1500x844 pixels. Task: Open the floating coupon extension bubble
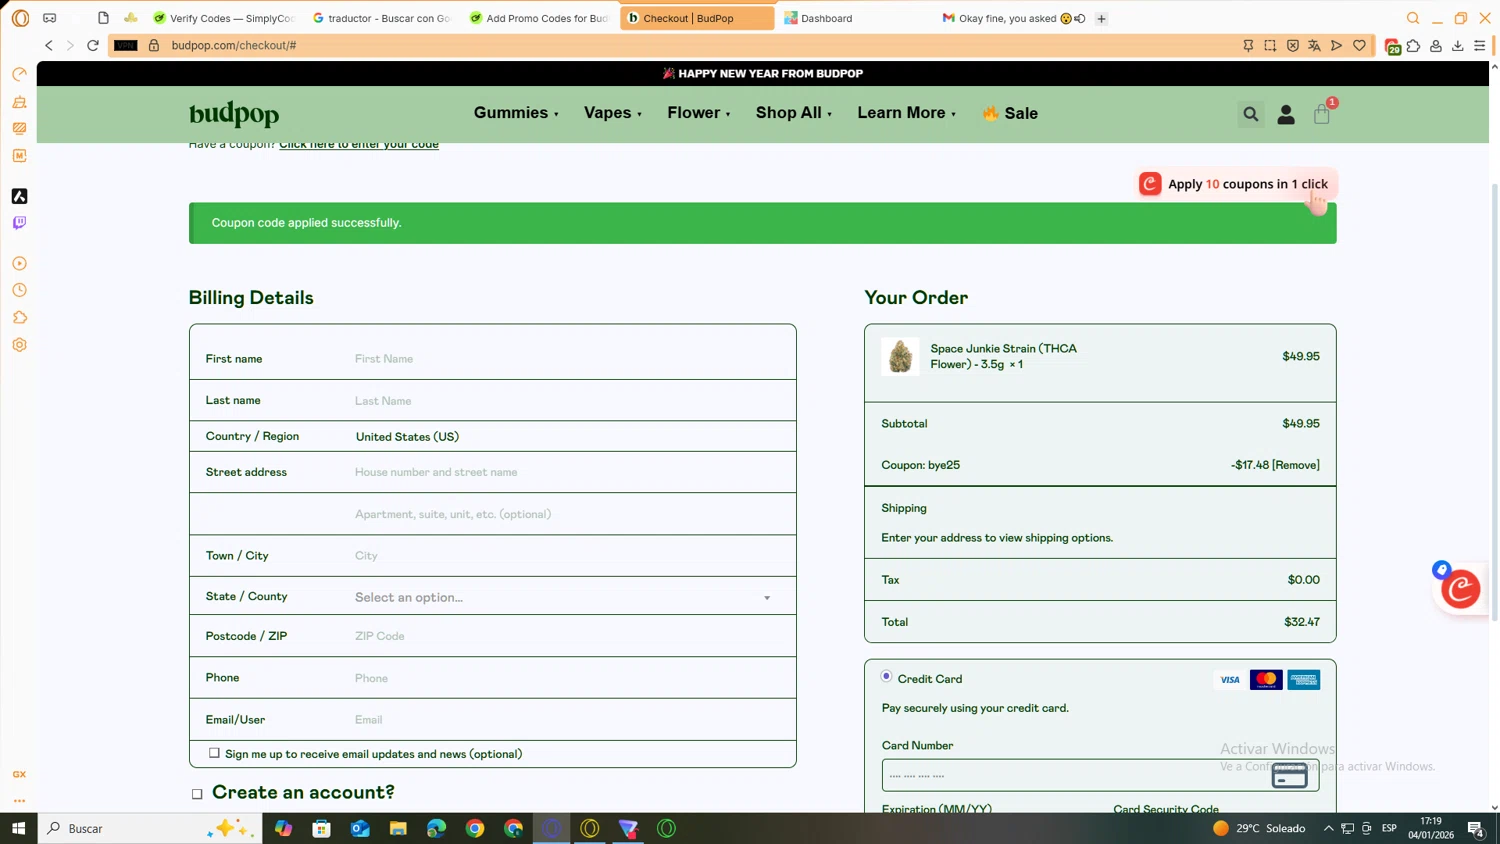[1460, 589]
